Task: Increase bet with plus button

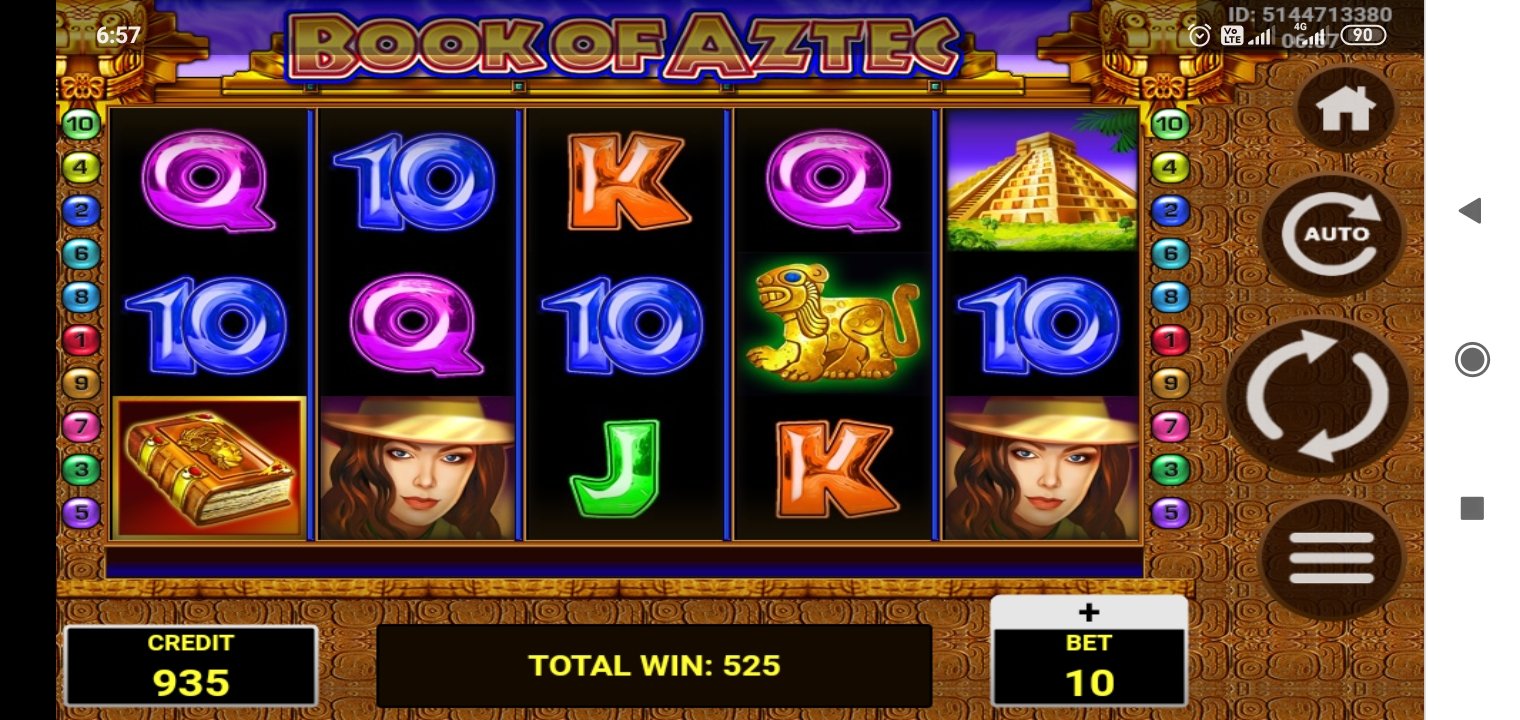Action: click(x=1089, y=612)
